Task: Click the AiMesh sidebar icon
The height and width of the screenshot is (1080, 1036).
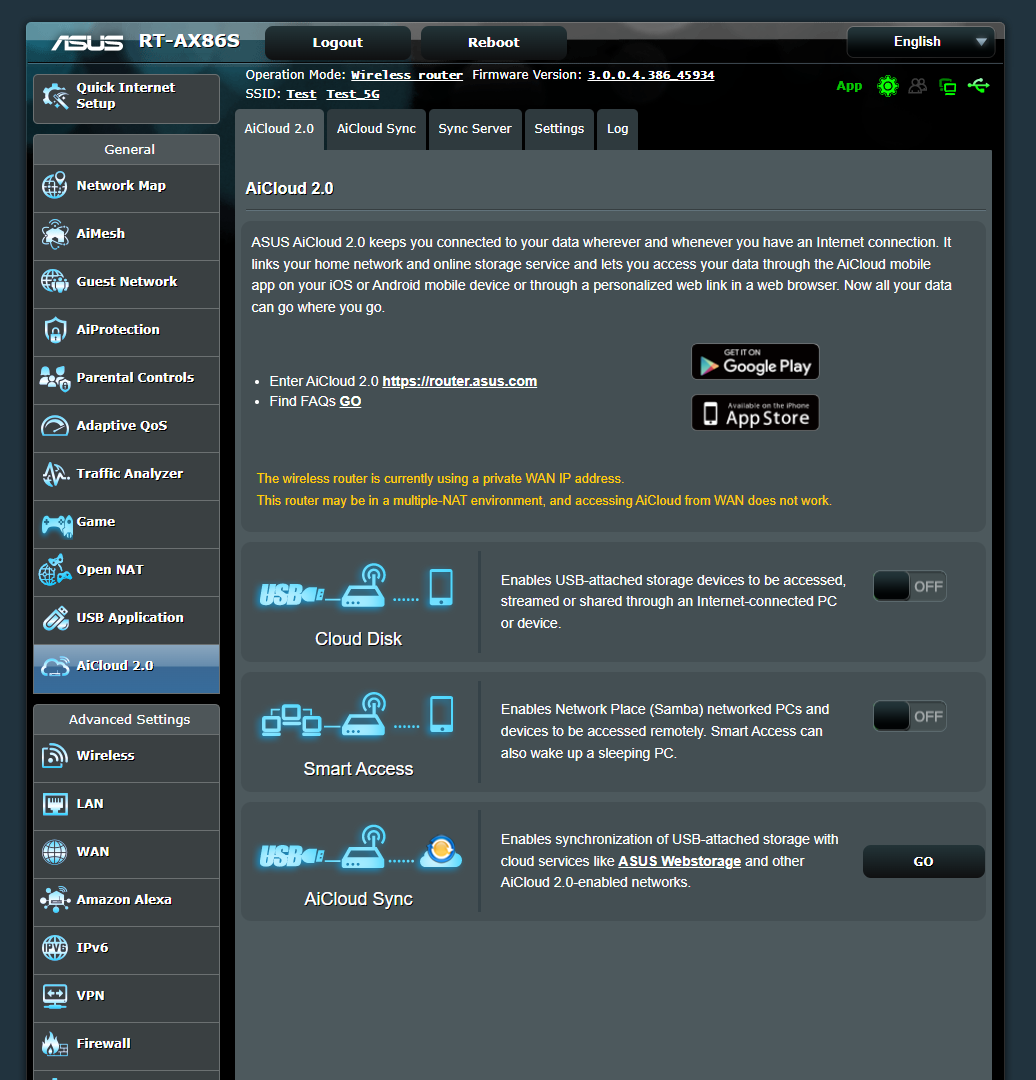Action: tap(54, 233)
